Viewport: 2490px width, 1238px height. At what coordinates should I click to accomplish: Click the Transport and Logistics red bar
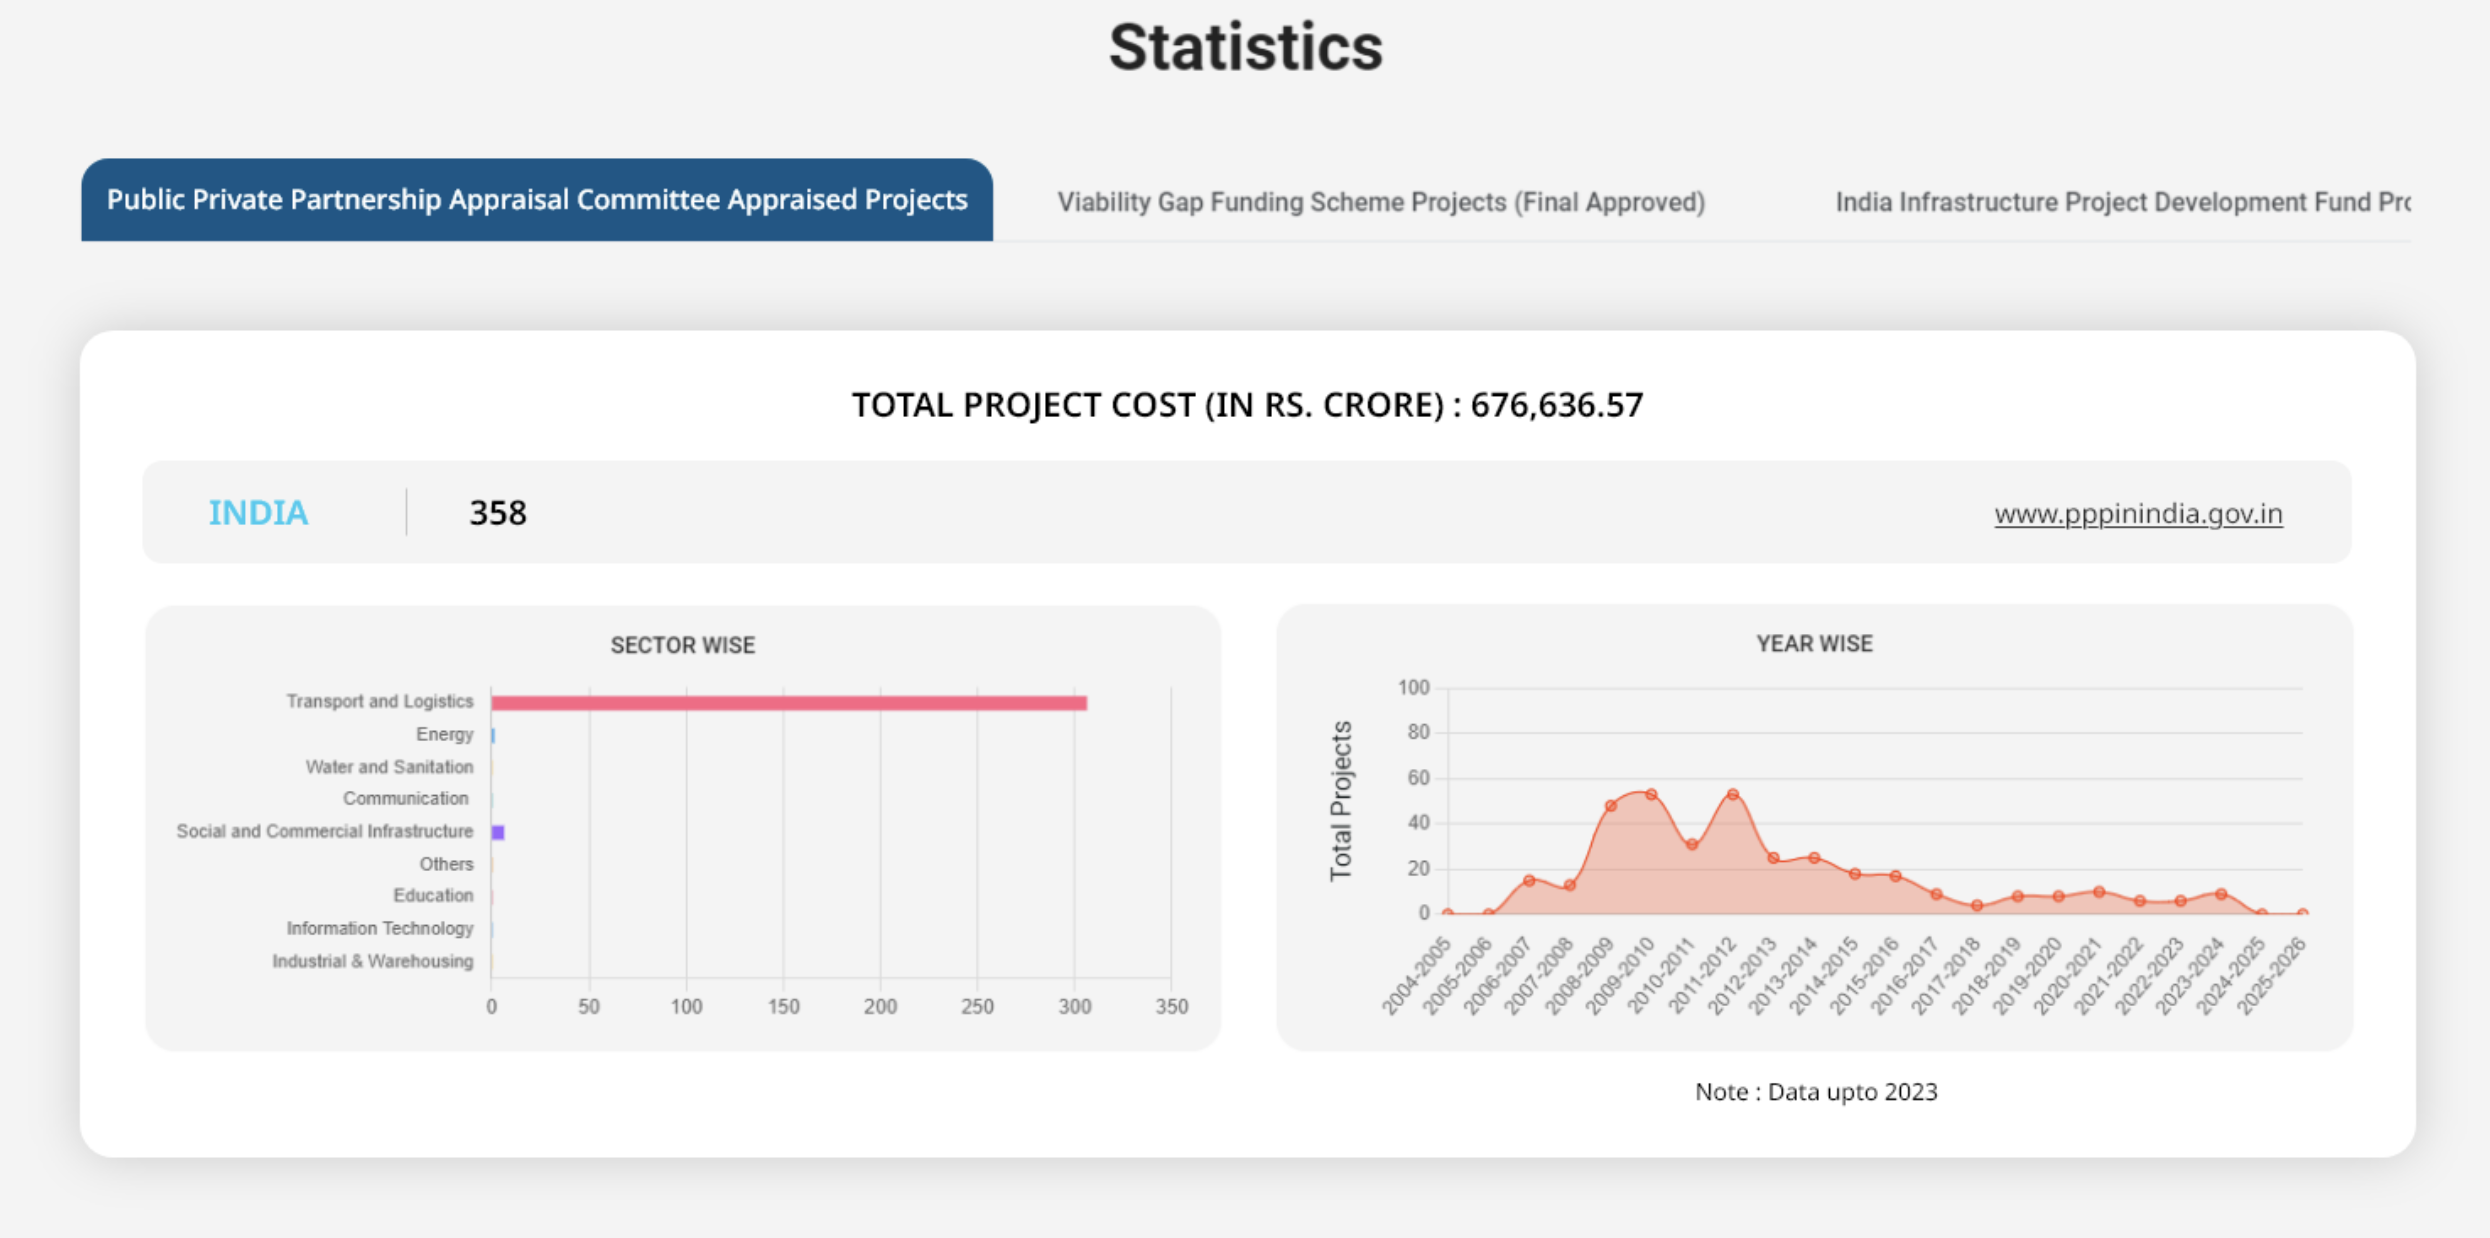tap(788, 703)
